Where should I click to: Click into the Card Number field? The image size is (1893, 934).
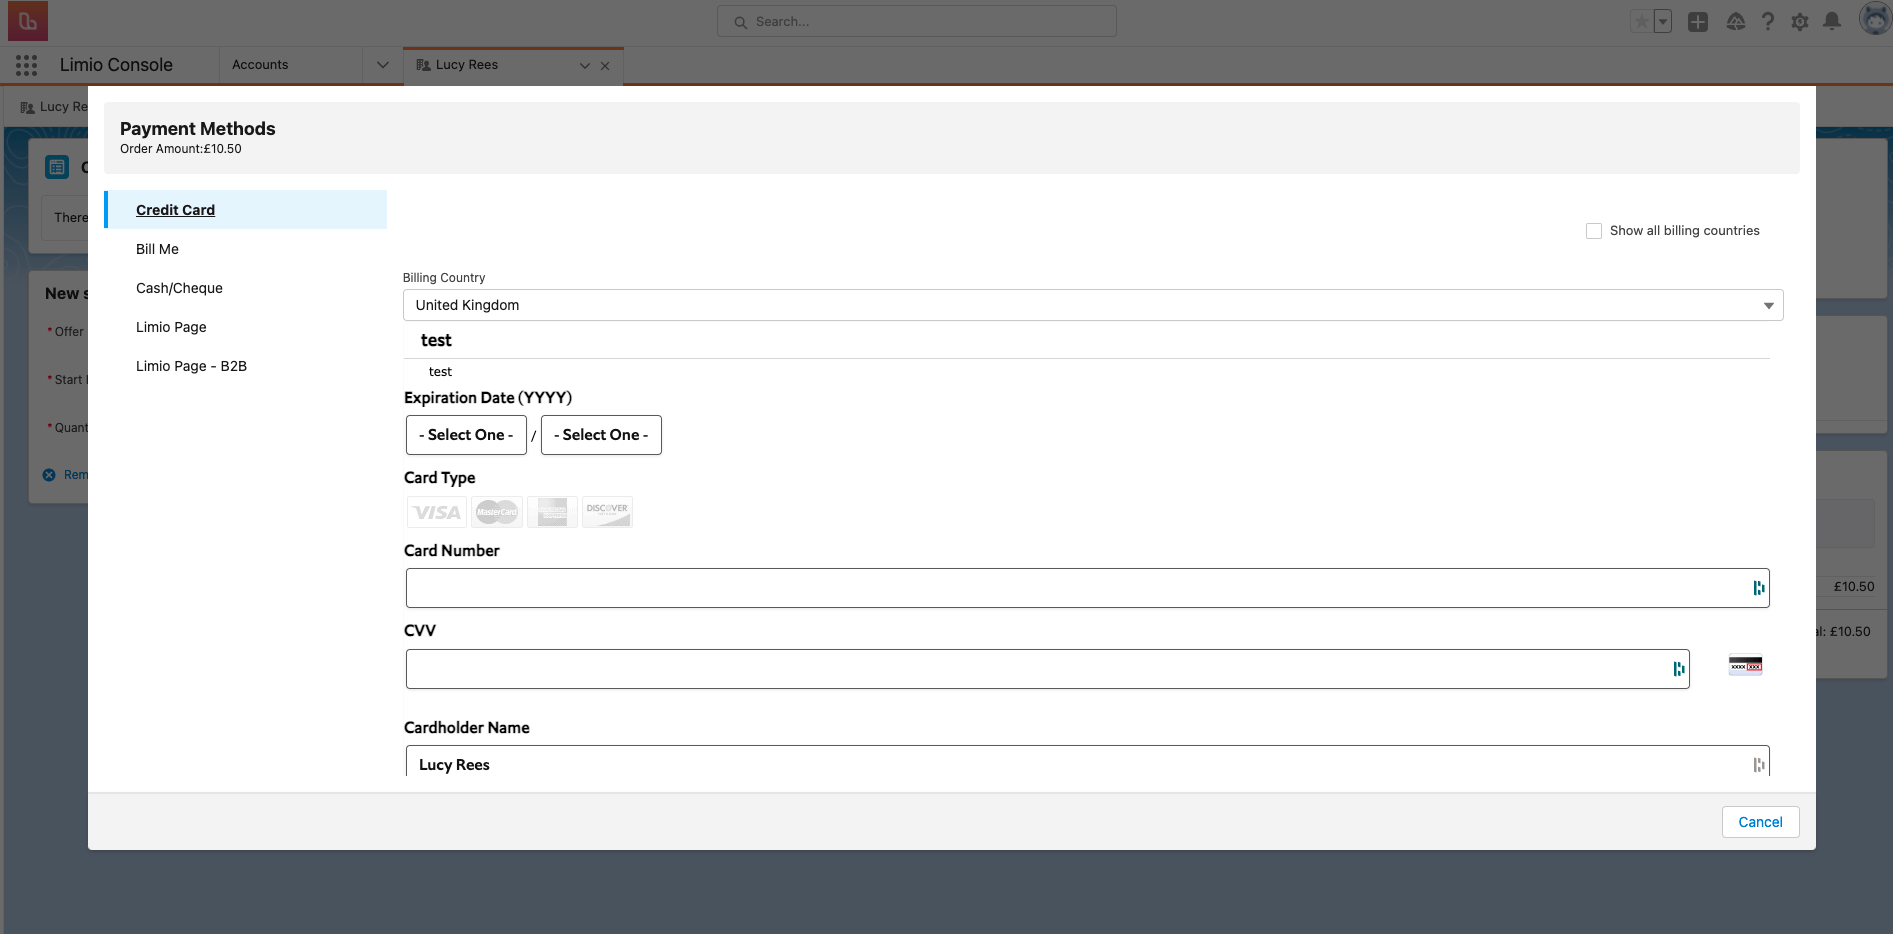pos(1075,588)
